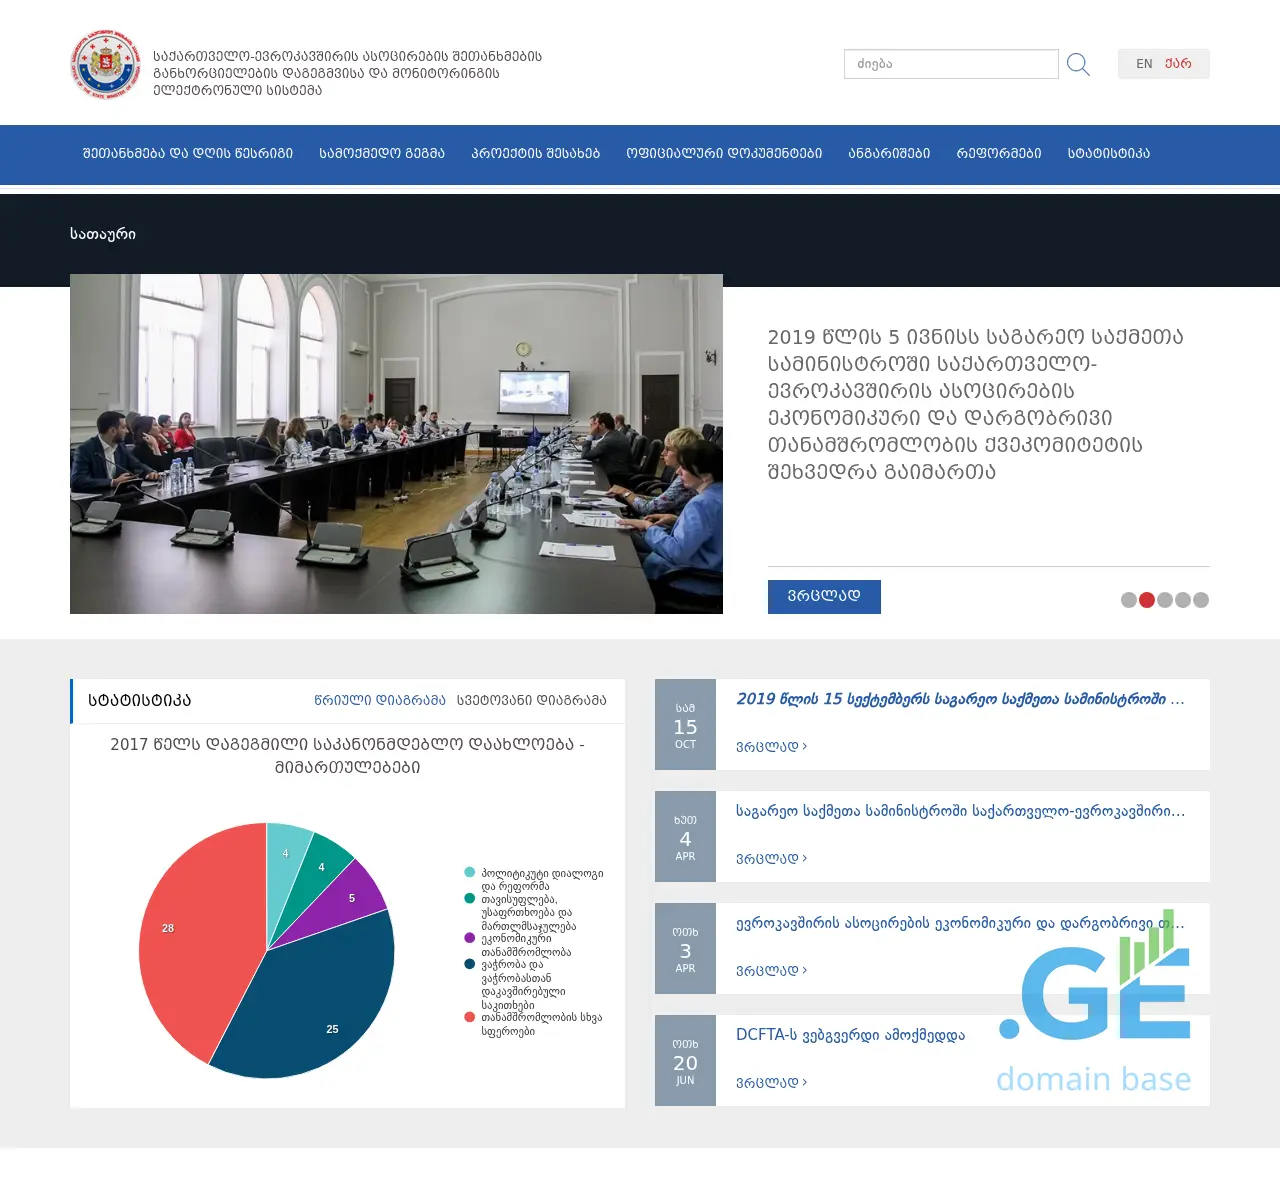The image size is (1280, 1200).
Task: Select the second red slider dot
Action: [x=1147, y=600]
